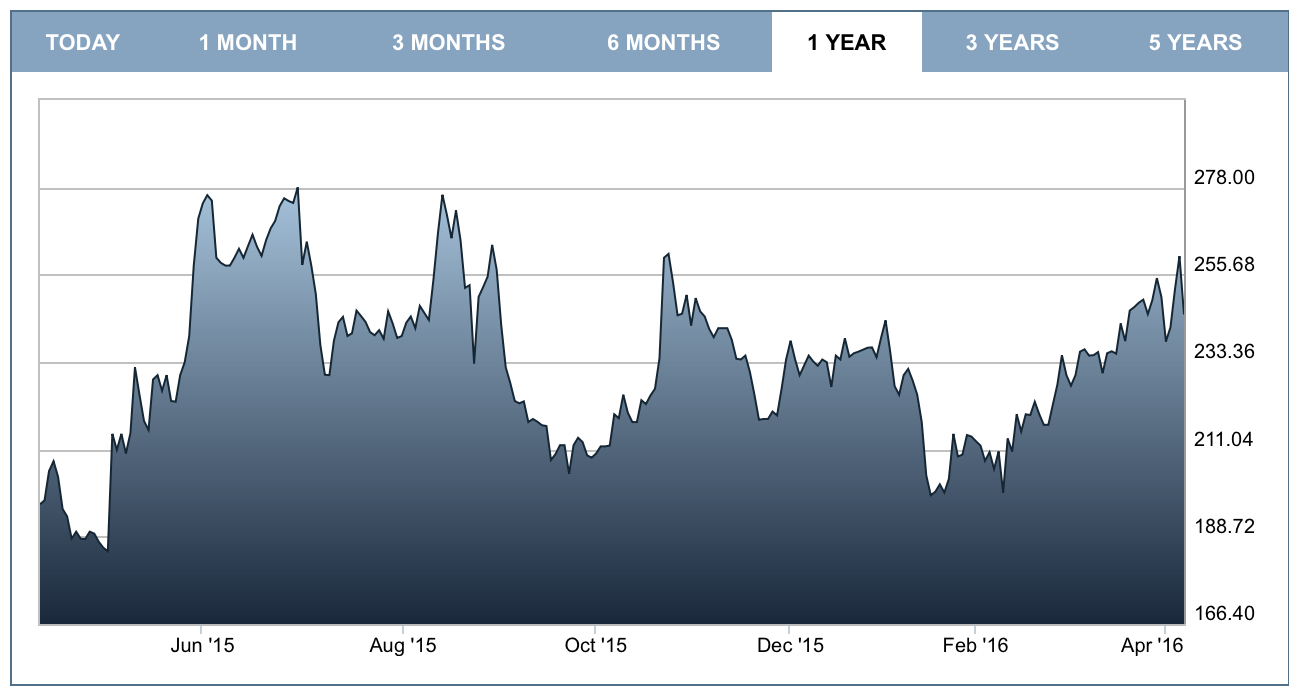Click the active 1 YEAR tab

coord(846,43)
